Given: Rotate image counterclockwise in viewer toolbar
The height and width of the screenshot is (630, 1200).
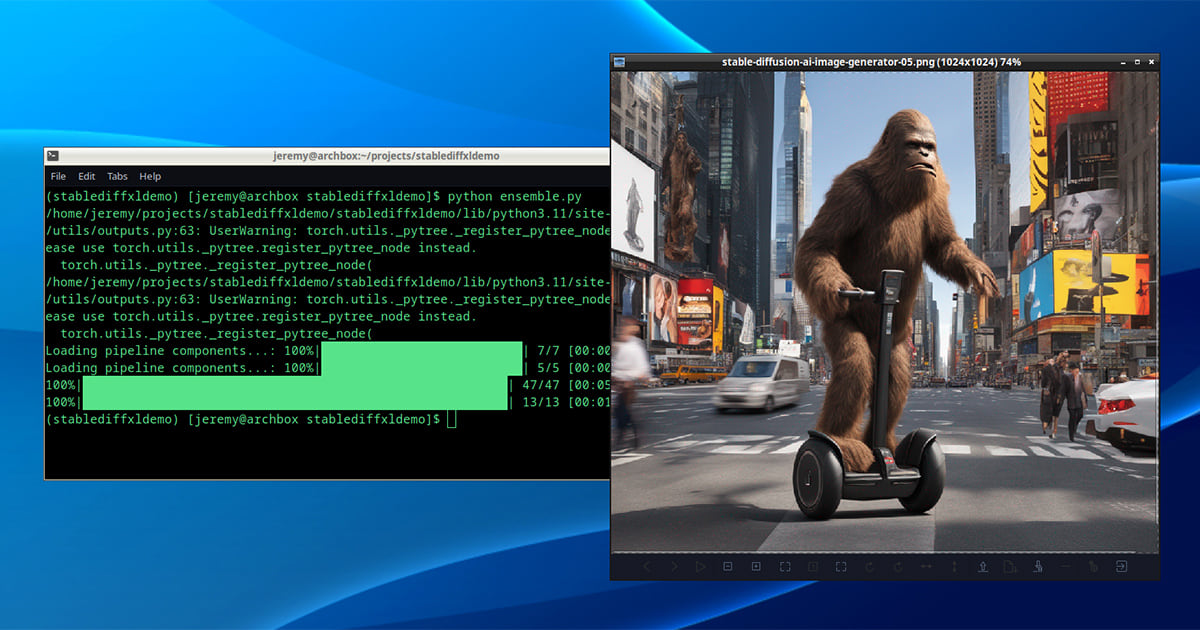Looking at the screenshot, I should click(x=870, y=567).
